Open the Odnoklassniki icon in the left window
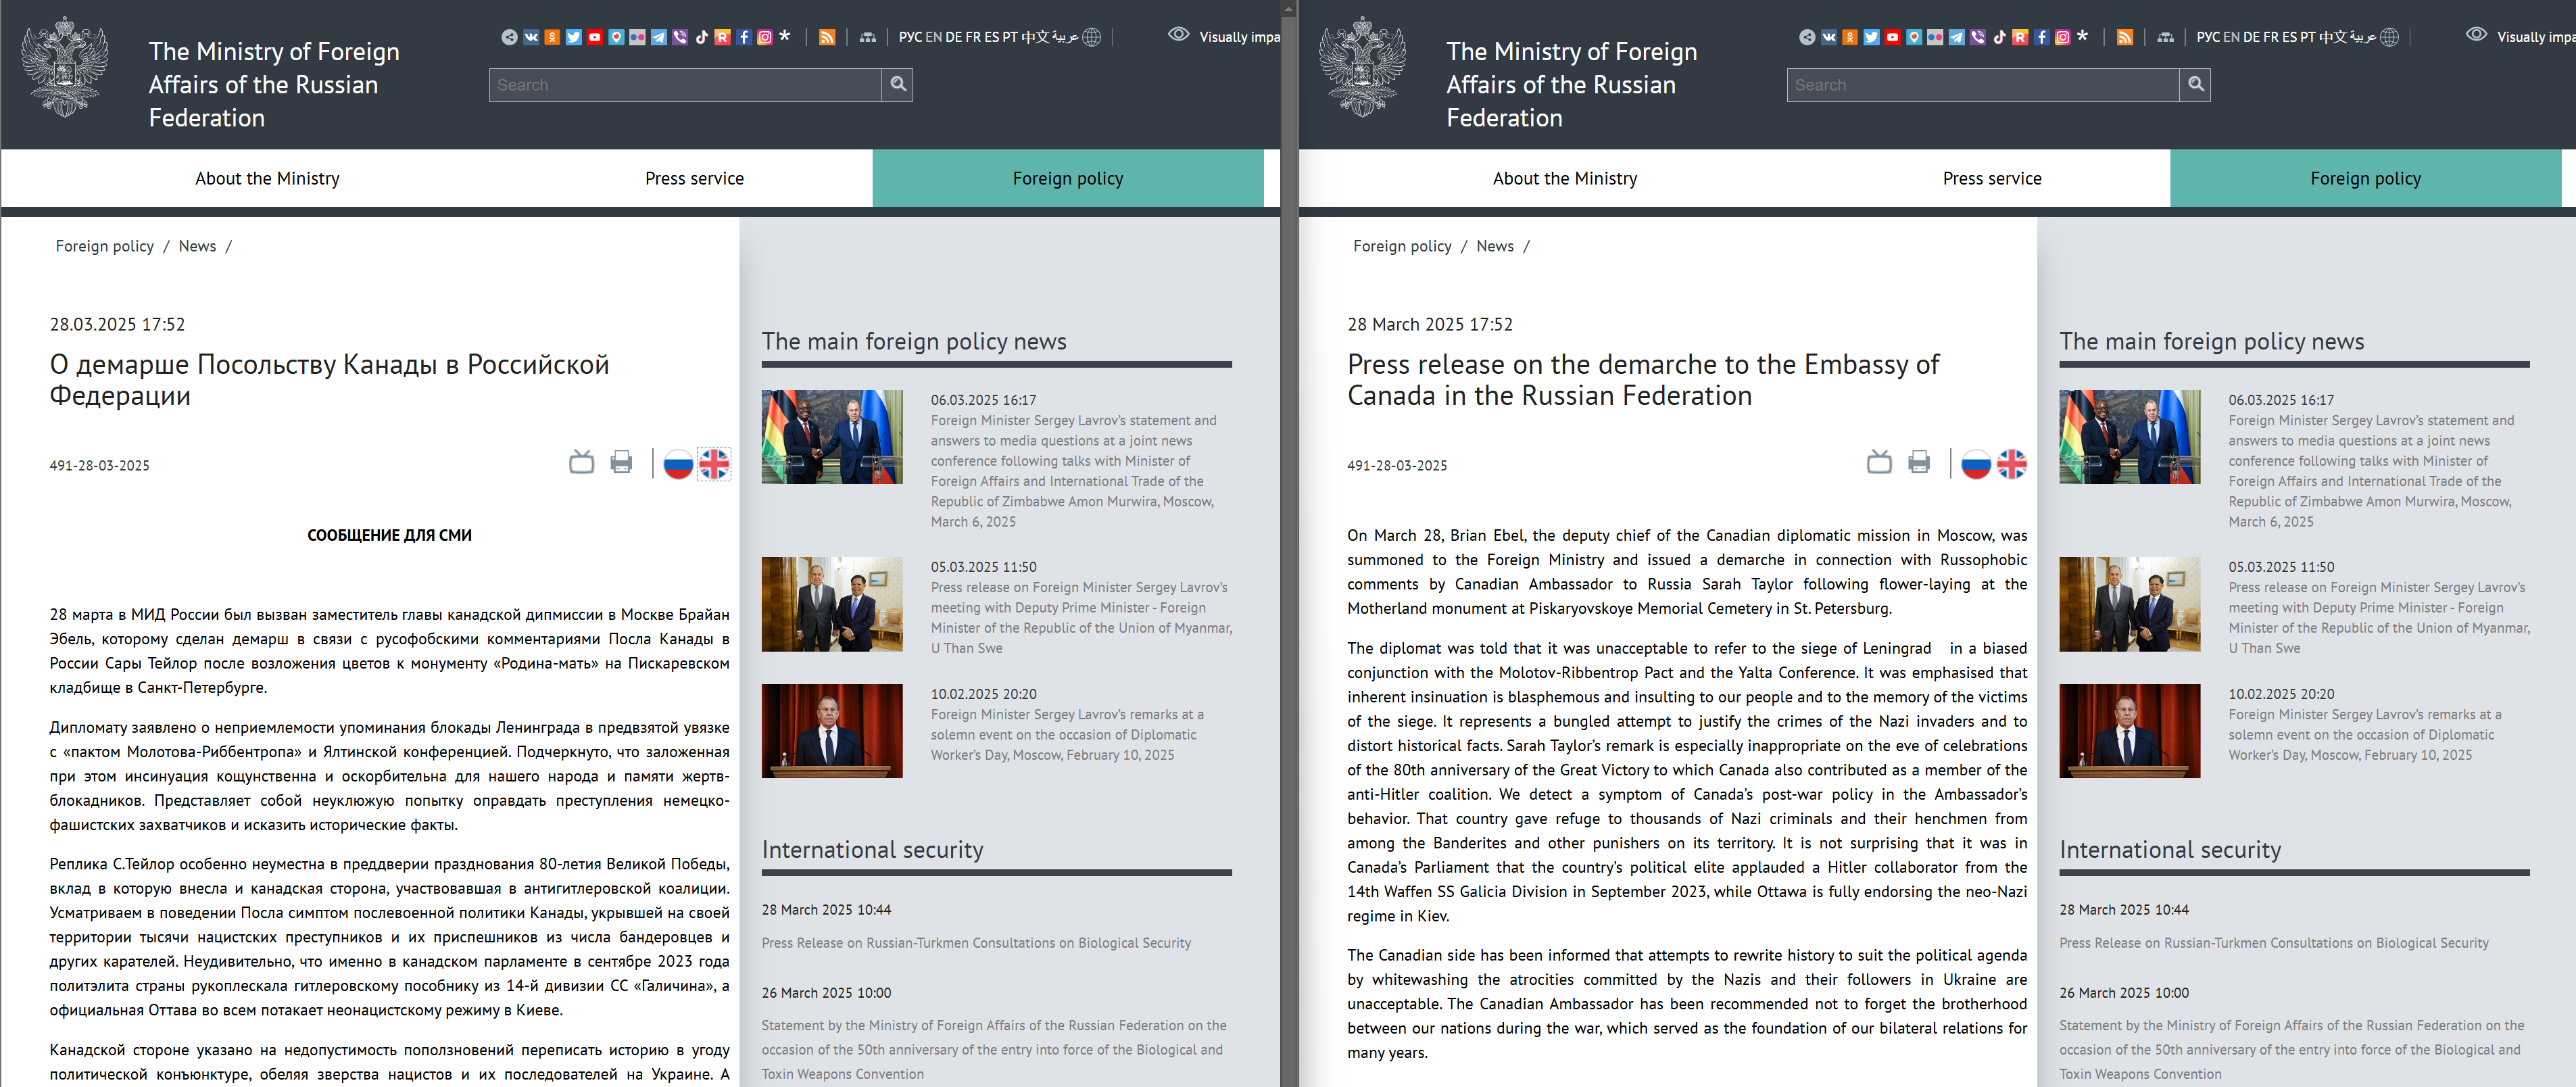Screen dimensions: 2576x1087 click(552, 37)
